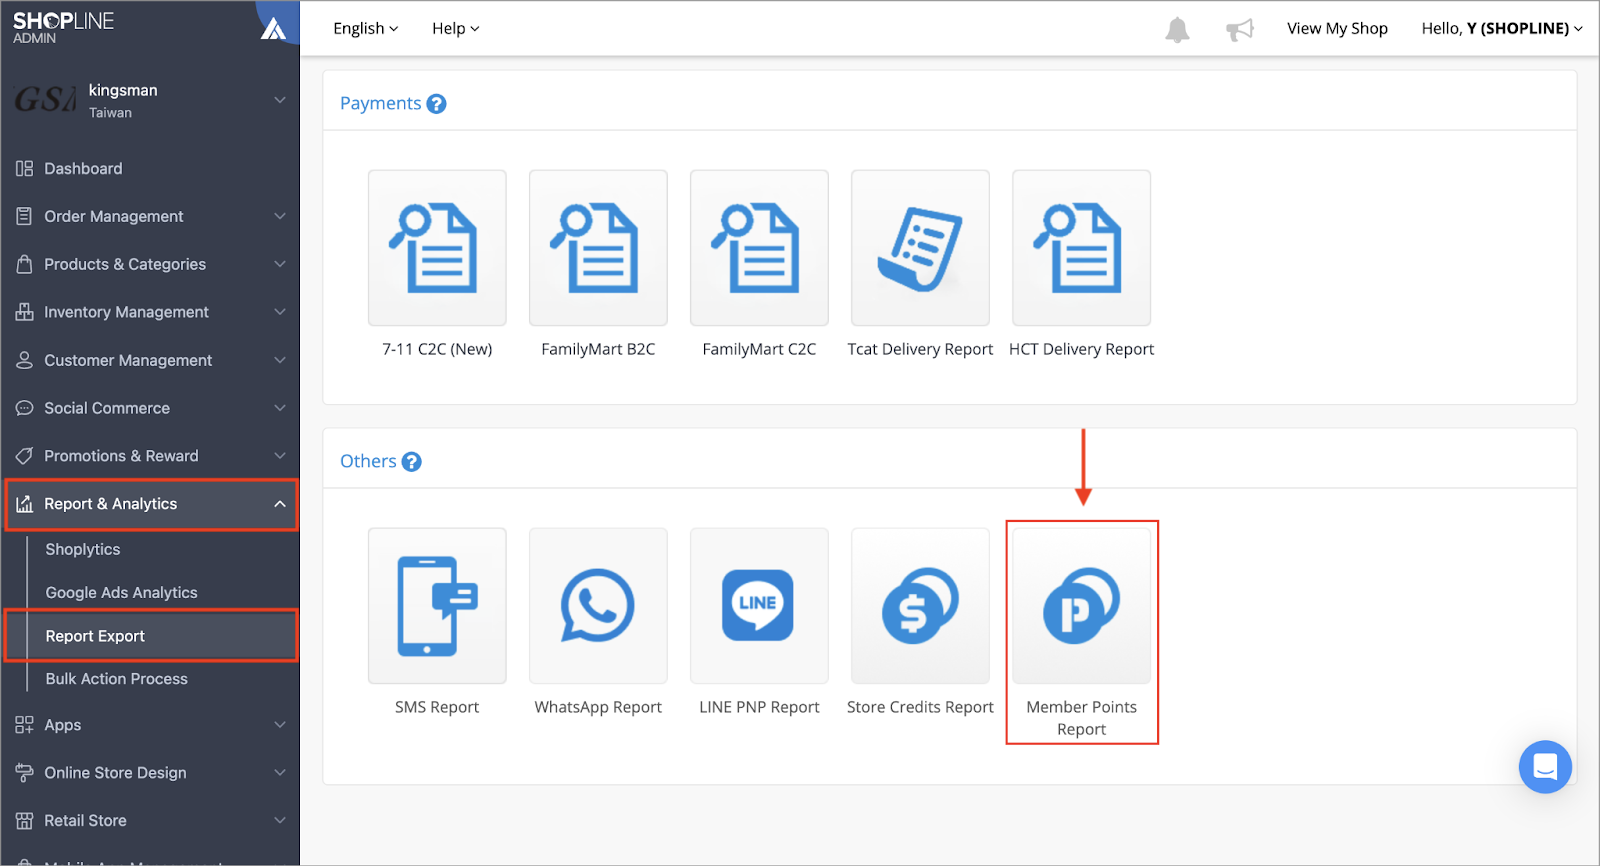This screenshot has height=866, width=1600.
Task: Click the Online Store Design paint roller icon
Action: (x=24, y=773)
